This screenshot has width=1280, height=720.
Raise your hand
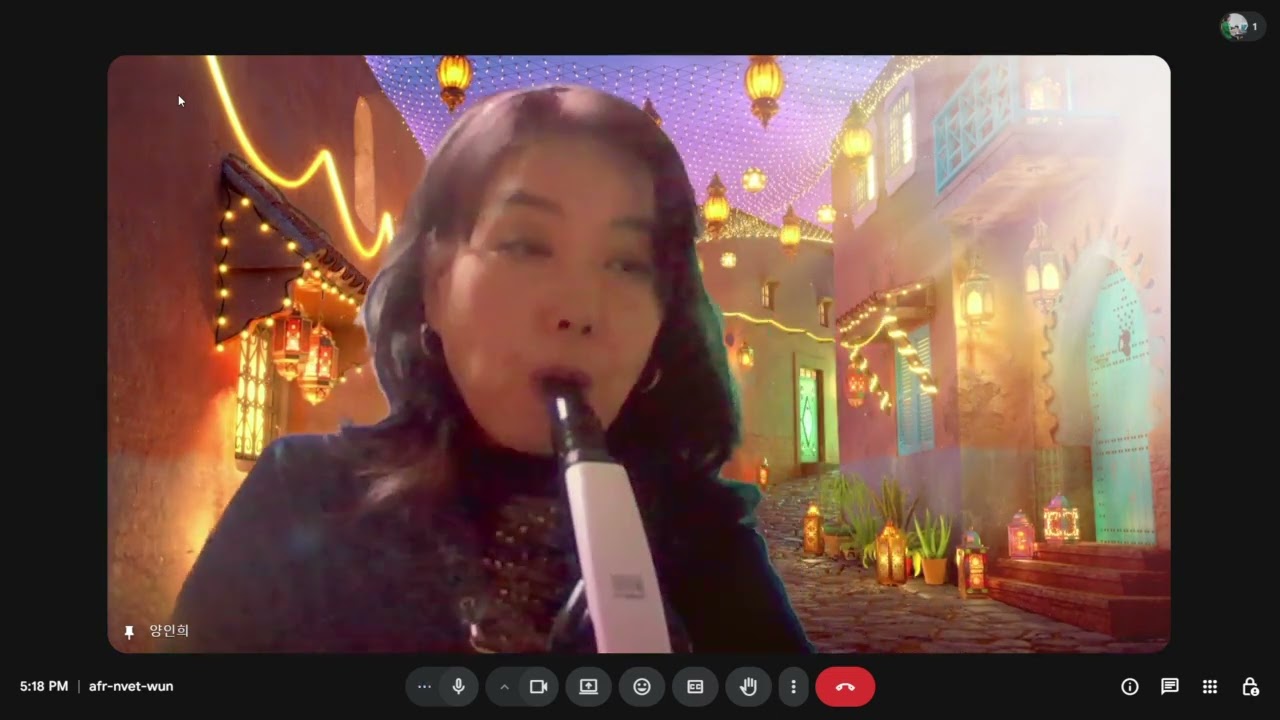tap(748, 687)
